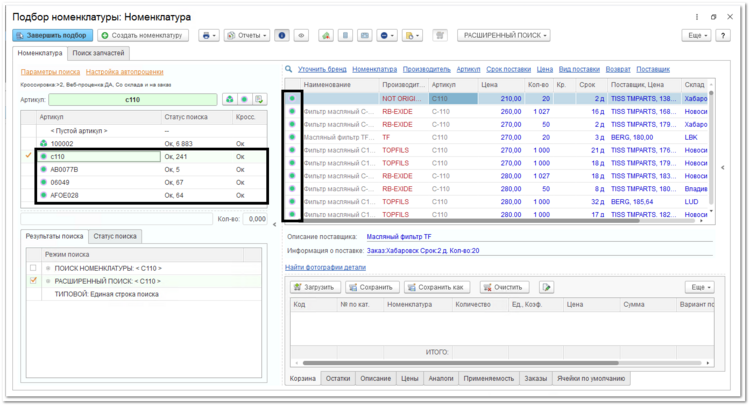This screenshot has width=750, height=406.
Task: Click green recycle search icon beside Артикул field
Action: [230, 99]
